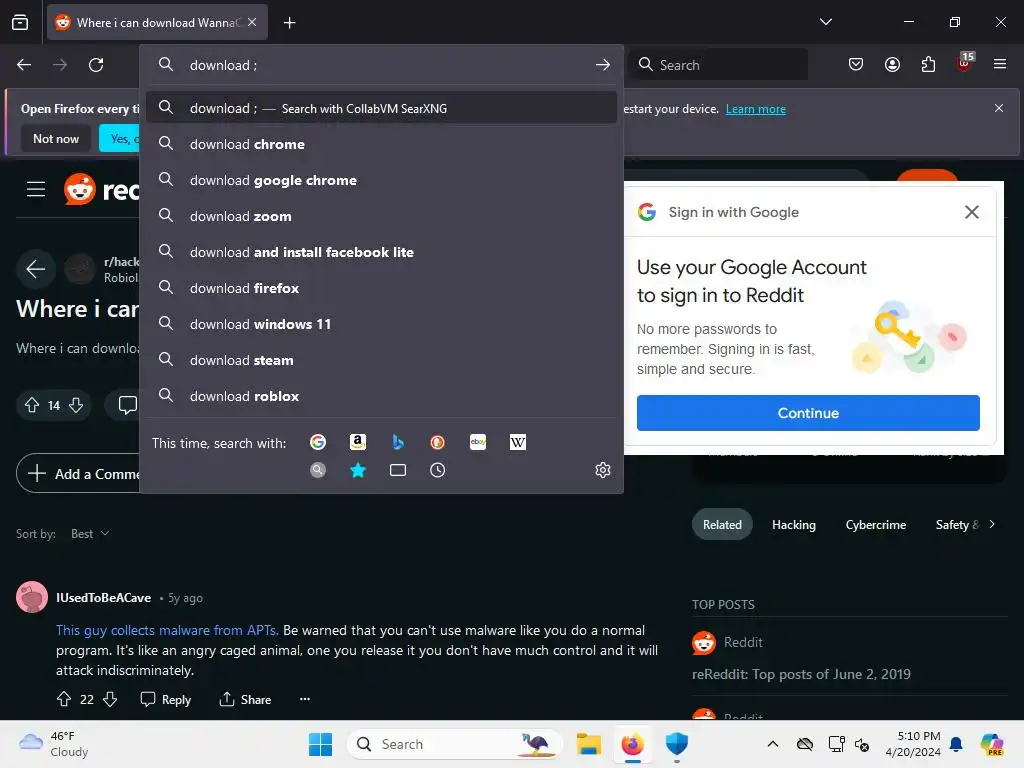Reply to IUsedToBeACave's comment
The height and width of the screenshot is (768, 1024).
tap(166, 699)
